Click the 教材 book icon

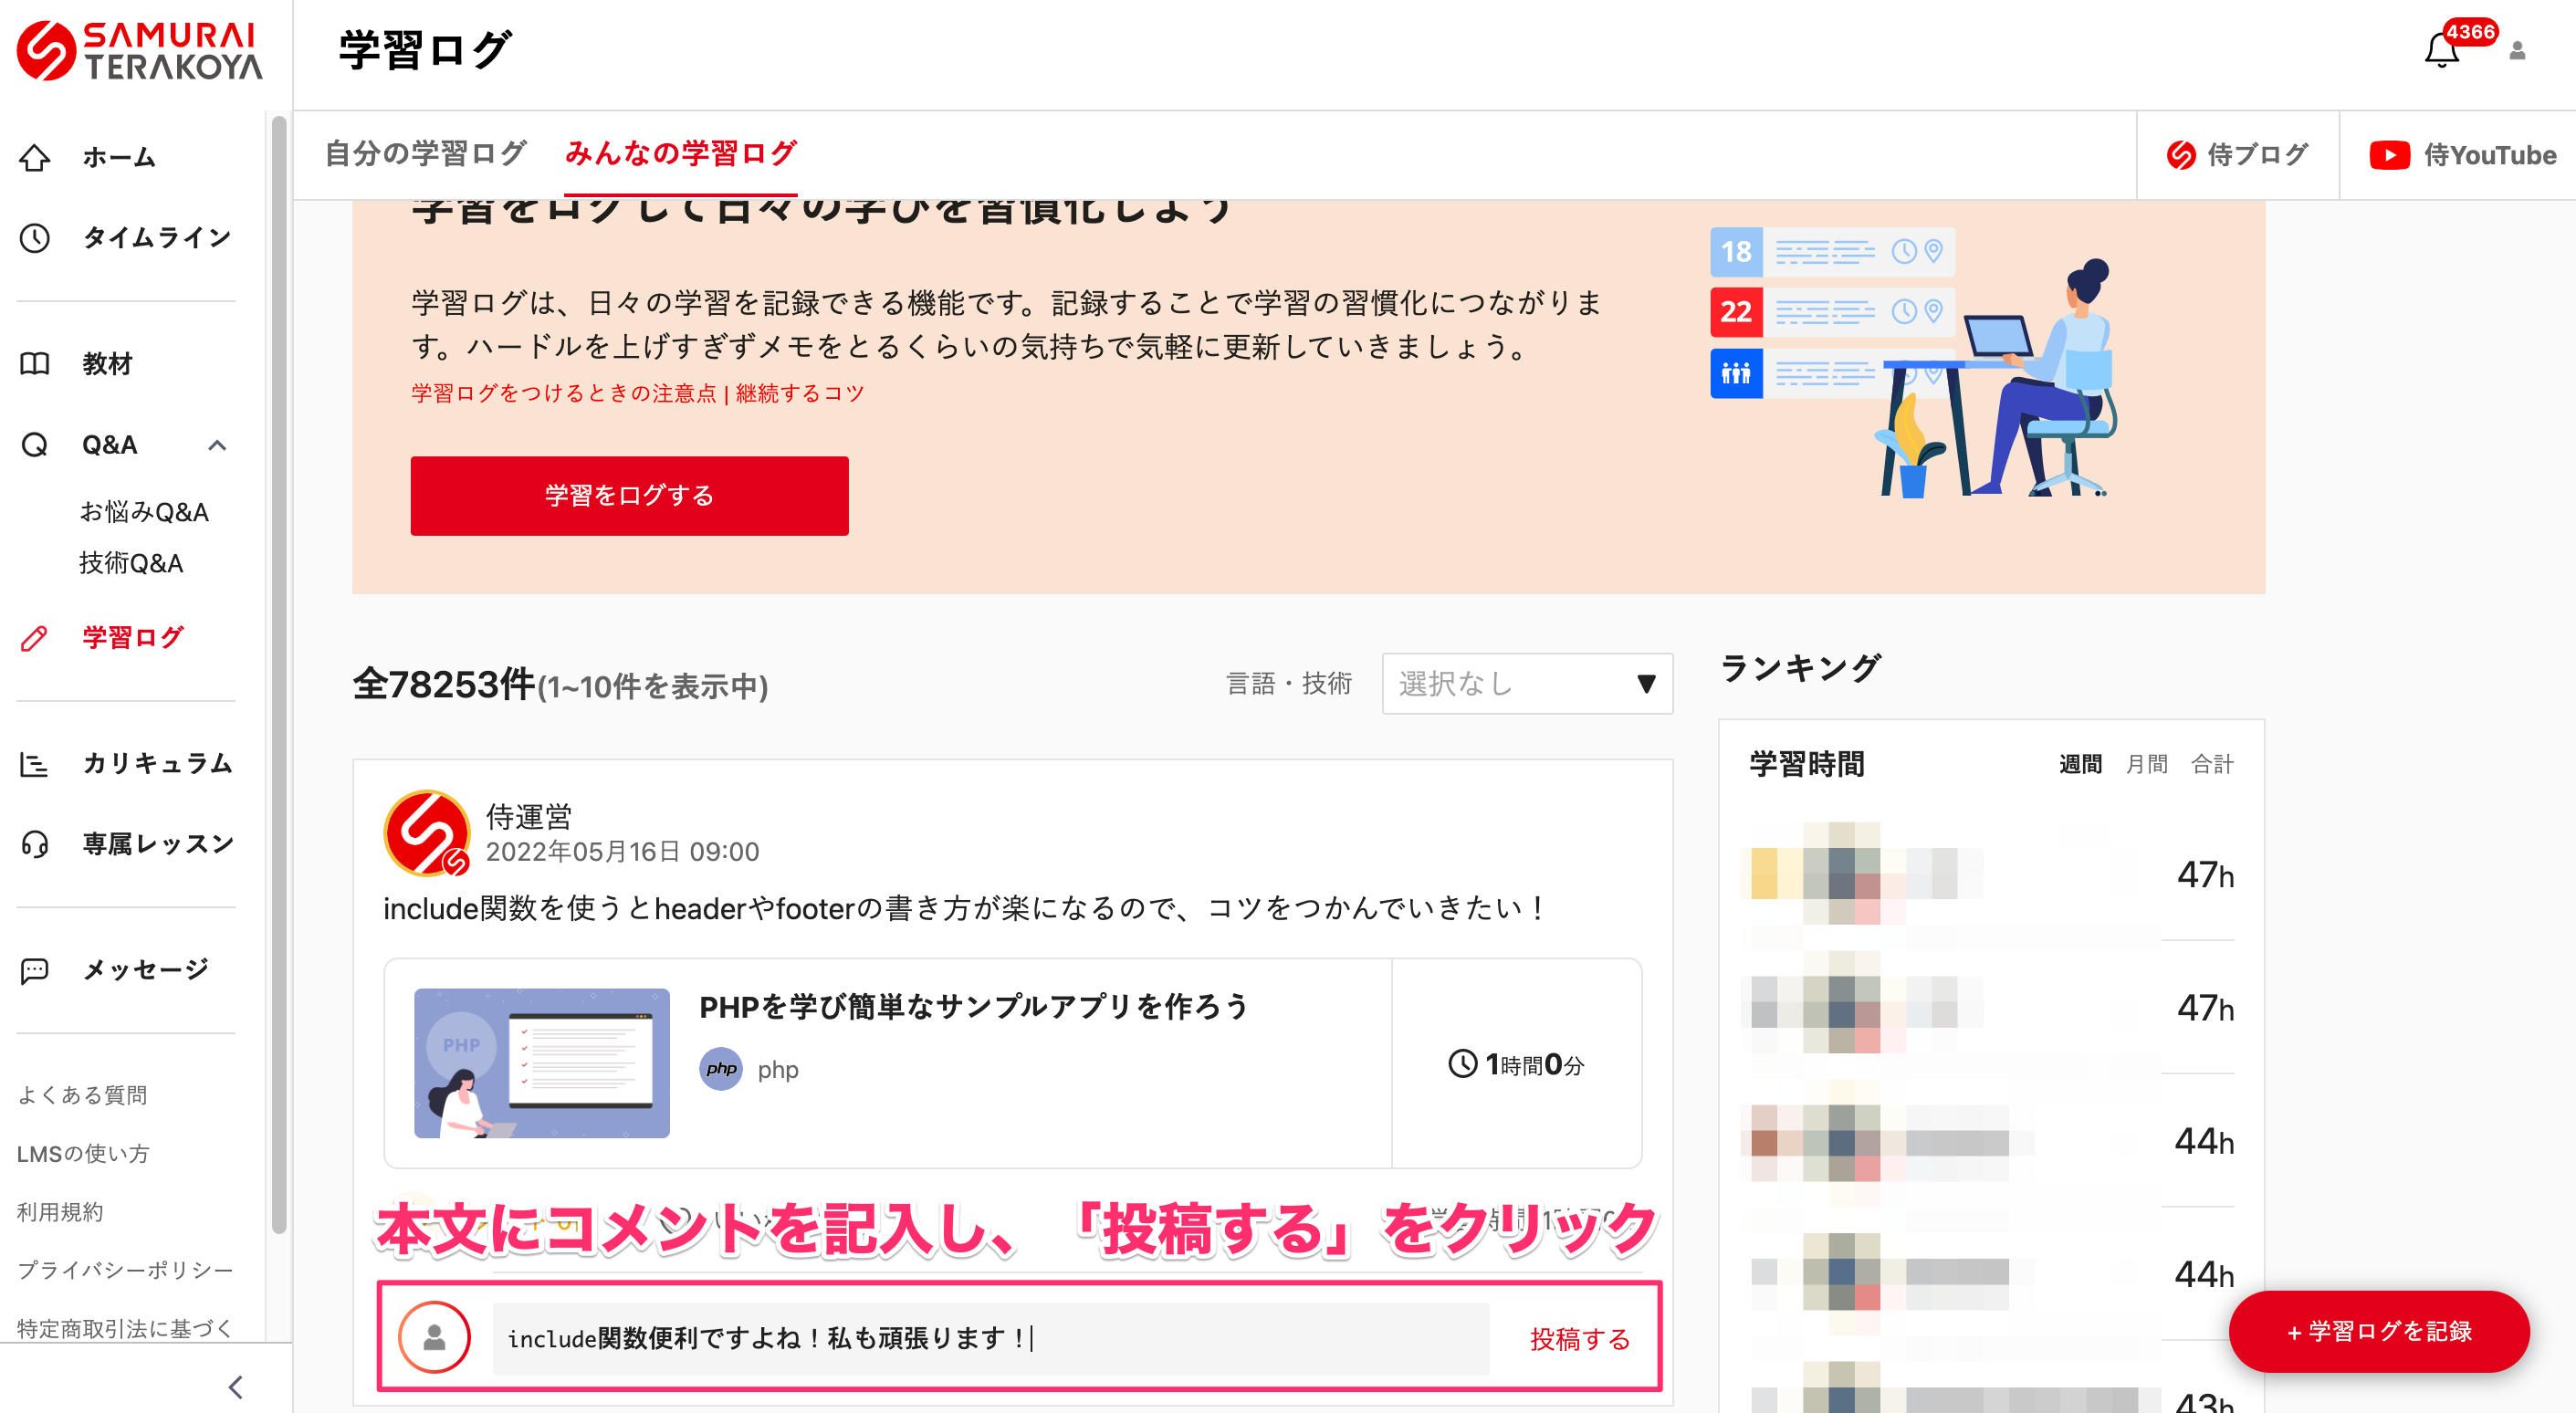tap(35, 364)
